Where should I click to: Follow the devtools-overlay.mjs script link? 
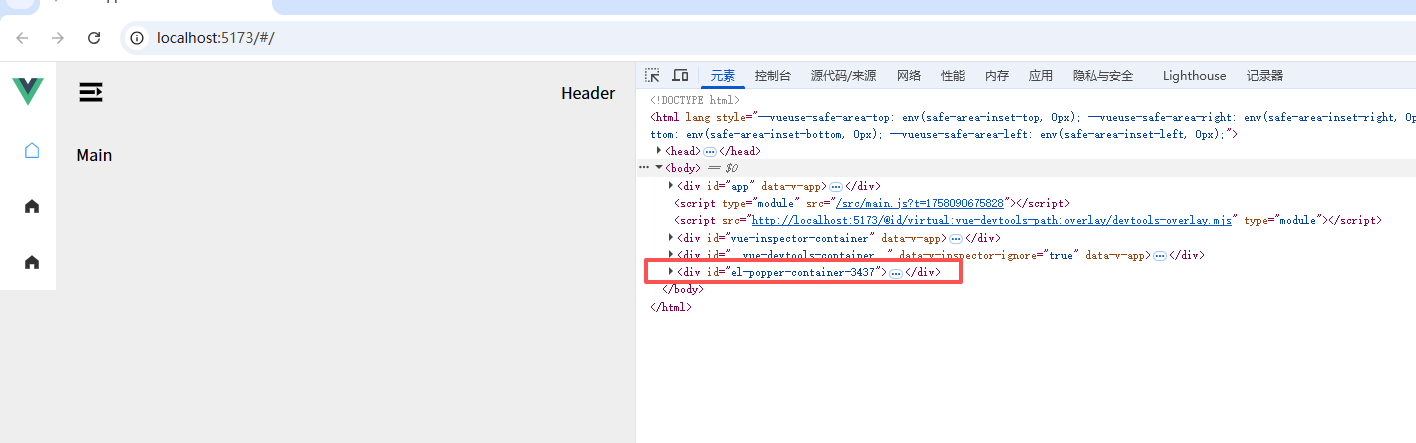(x=992, y=220)
